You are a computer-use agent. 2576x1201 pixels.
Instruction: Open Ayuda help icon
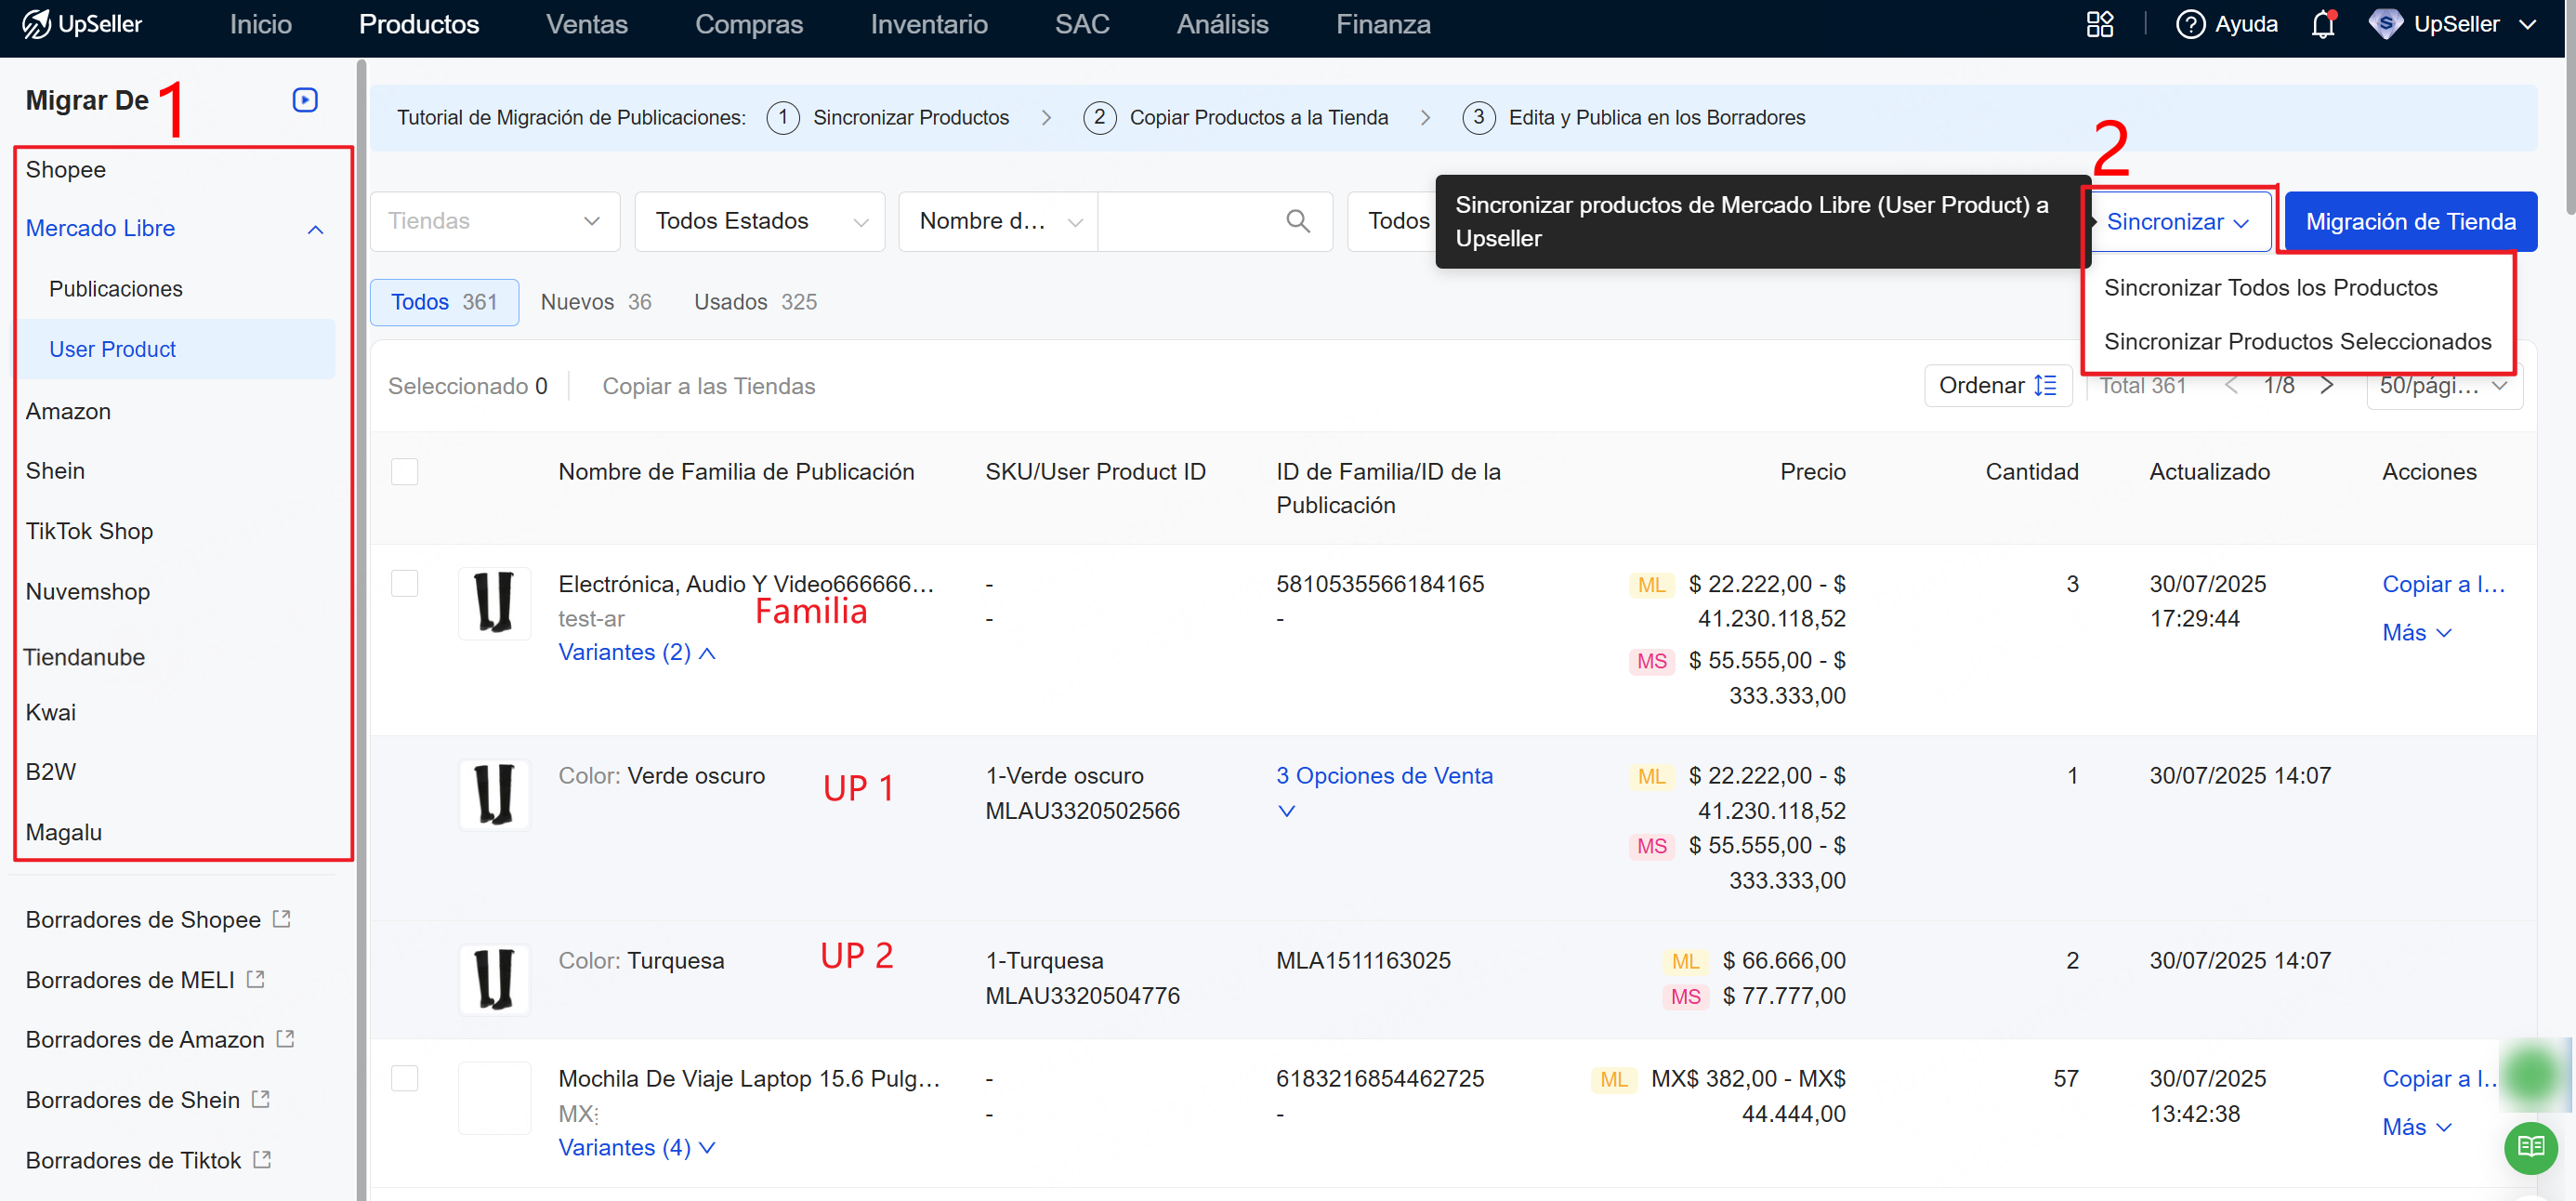coord(2190,24)
